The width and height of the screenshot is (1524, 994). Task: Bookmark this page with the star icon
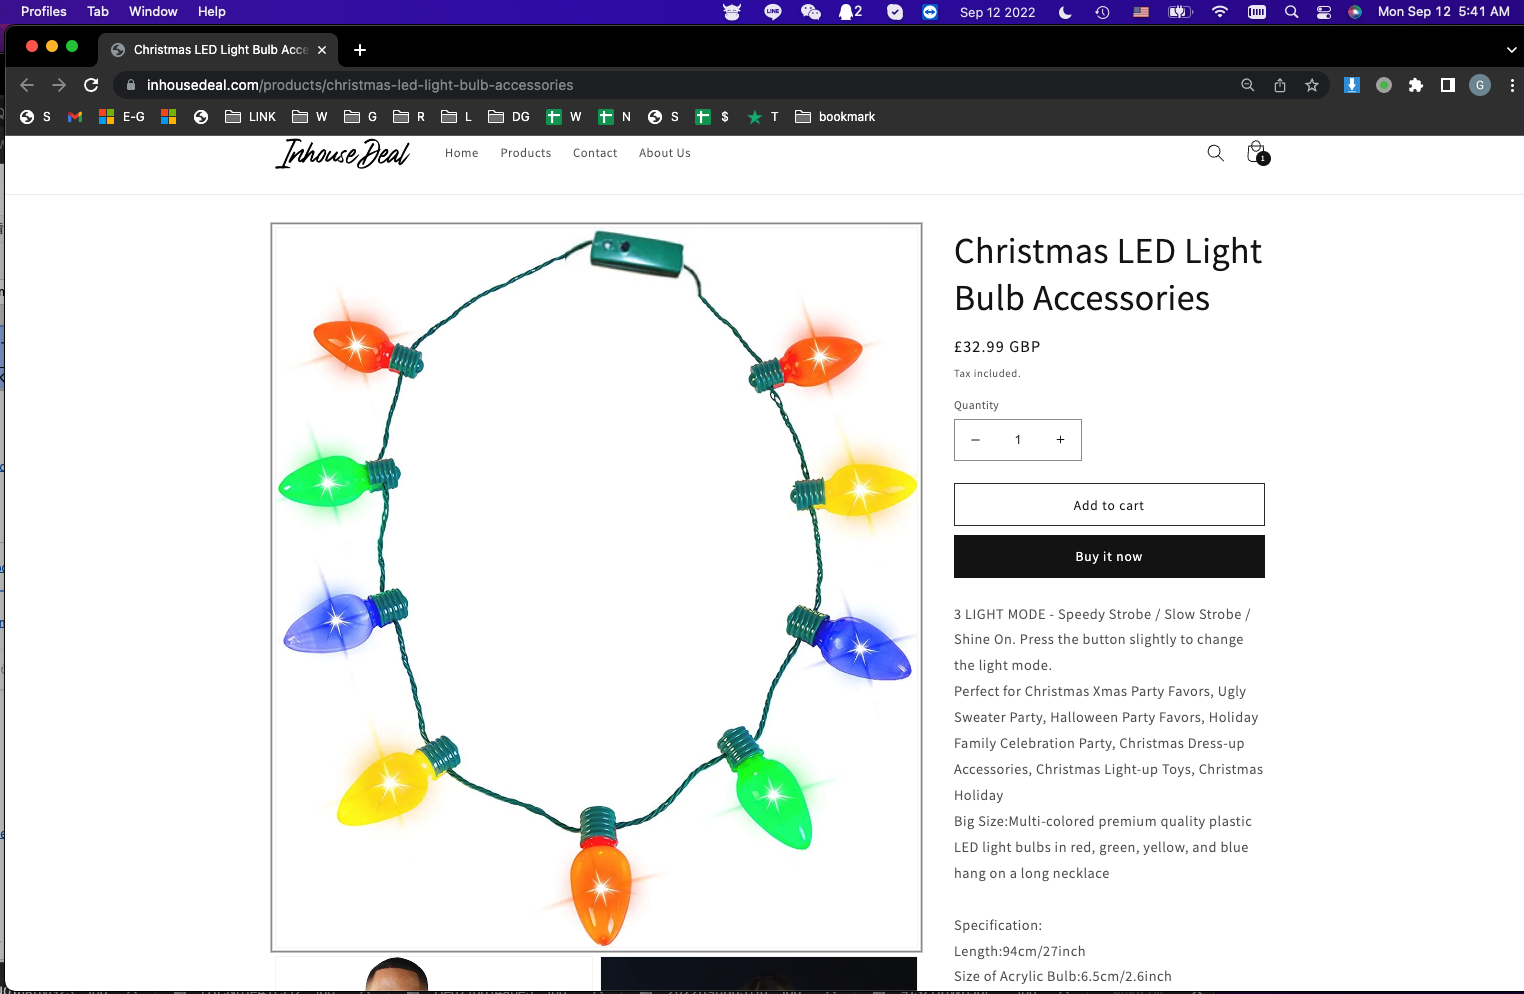(x=1312, y=85)
